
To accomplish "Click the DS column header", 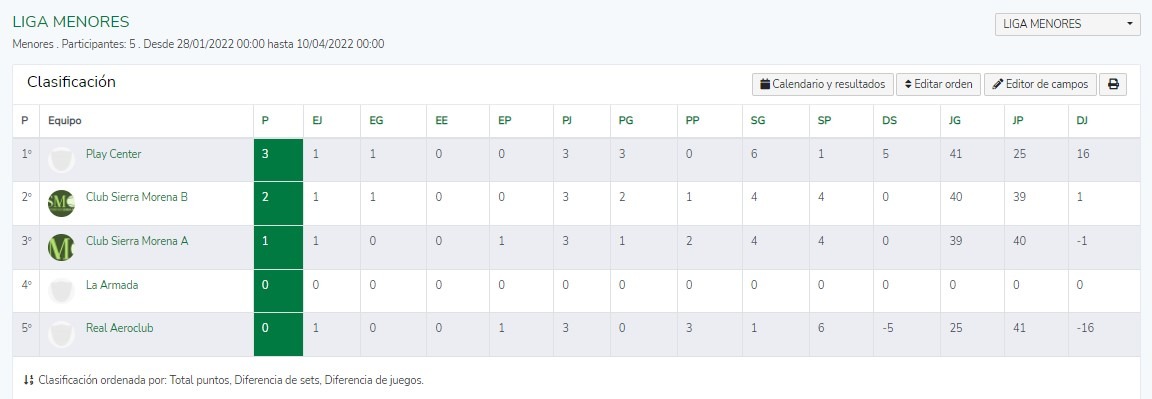I will [889, 121].
